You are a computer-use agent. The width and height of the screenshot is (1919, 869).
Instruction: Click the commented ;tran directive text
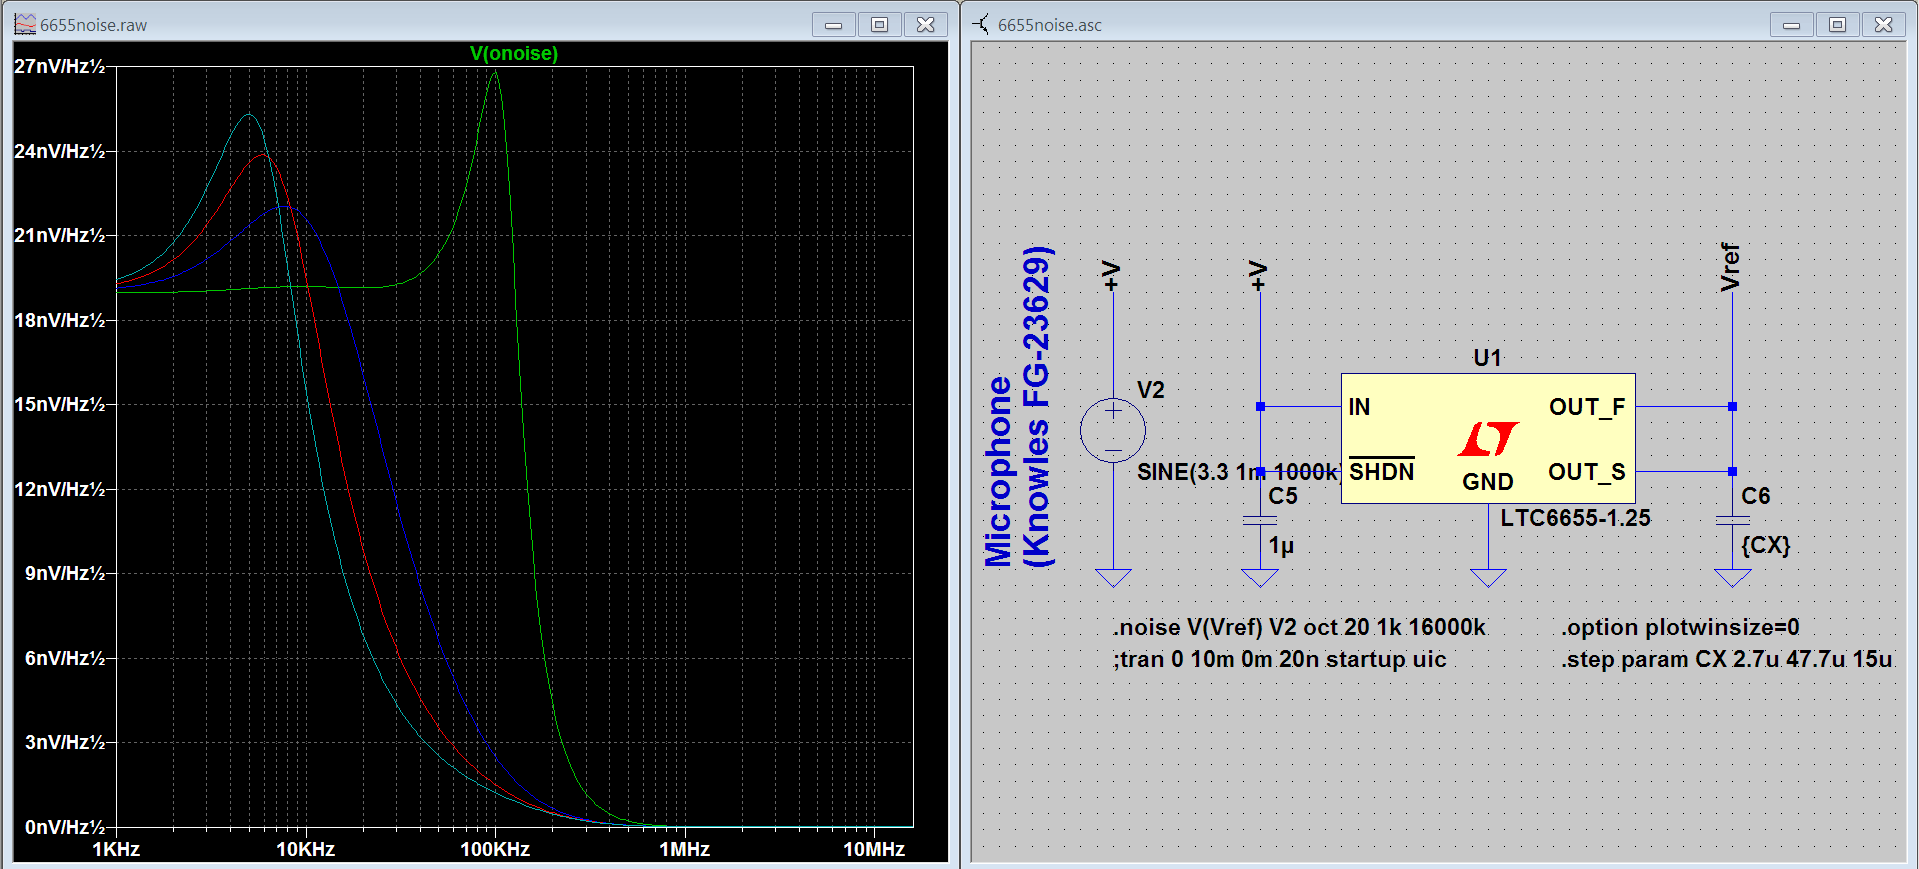click(x=1280, y=659)
